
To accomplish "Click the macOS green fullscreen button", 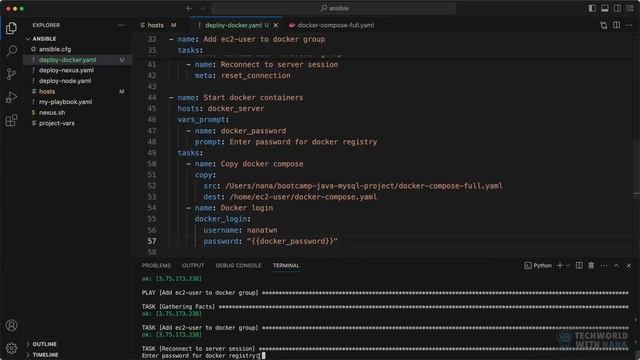I will click(22, 8).
